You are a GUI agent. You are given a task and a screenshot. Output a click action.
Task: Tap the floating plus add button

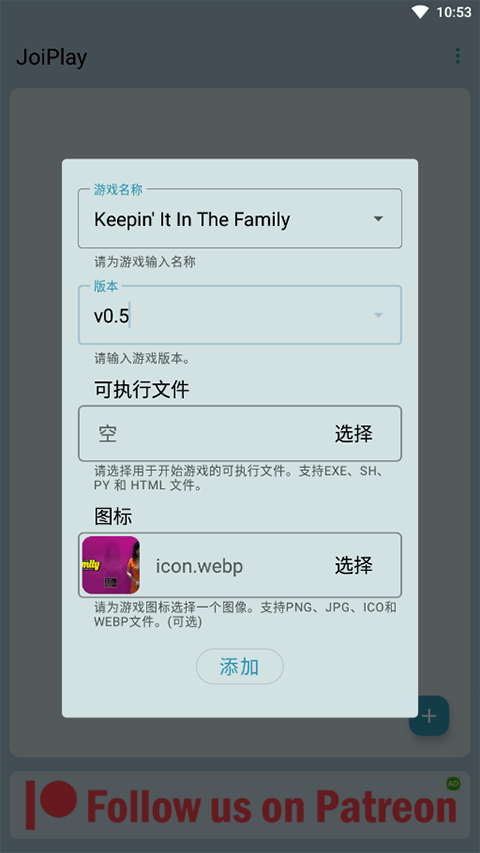click(x=429, y=715)
